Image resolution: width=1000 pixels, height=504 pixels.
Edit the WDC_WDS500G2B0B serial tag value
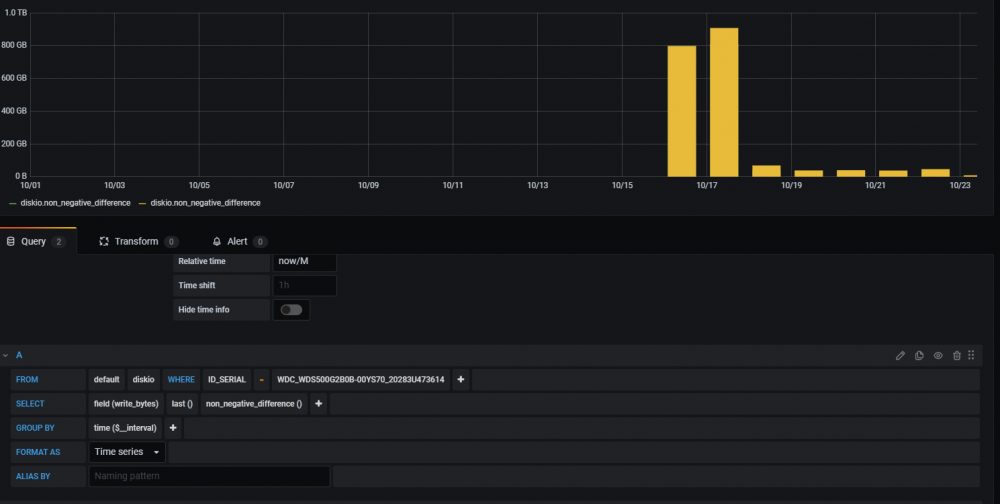click(x=361, y=380)
